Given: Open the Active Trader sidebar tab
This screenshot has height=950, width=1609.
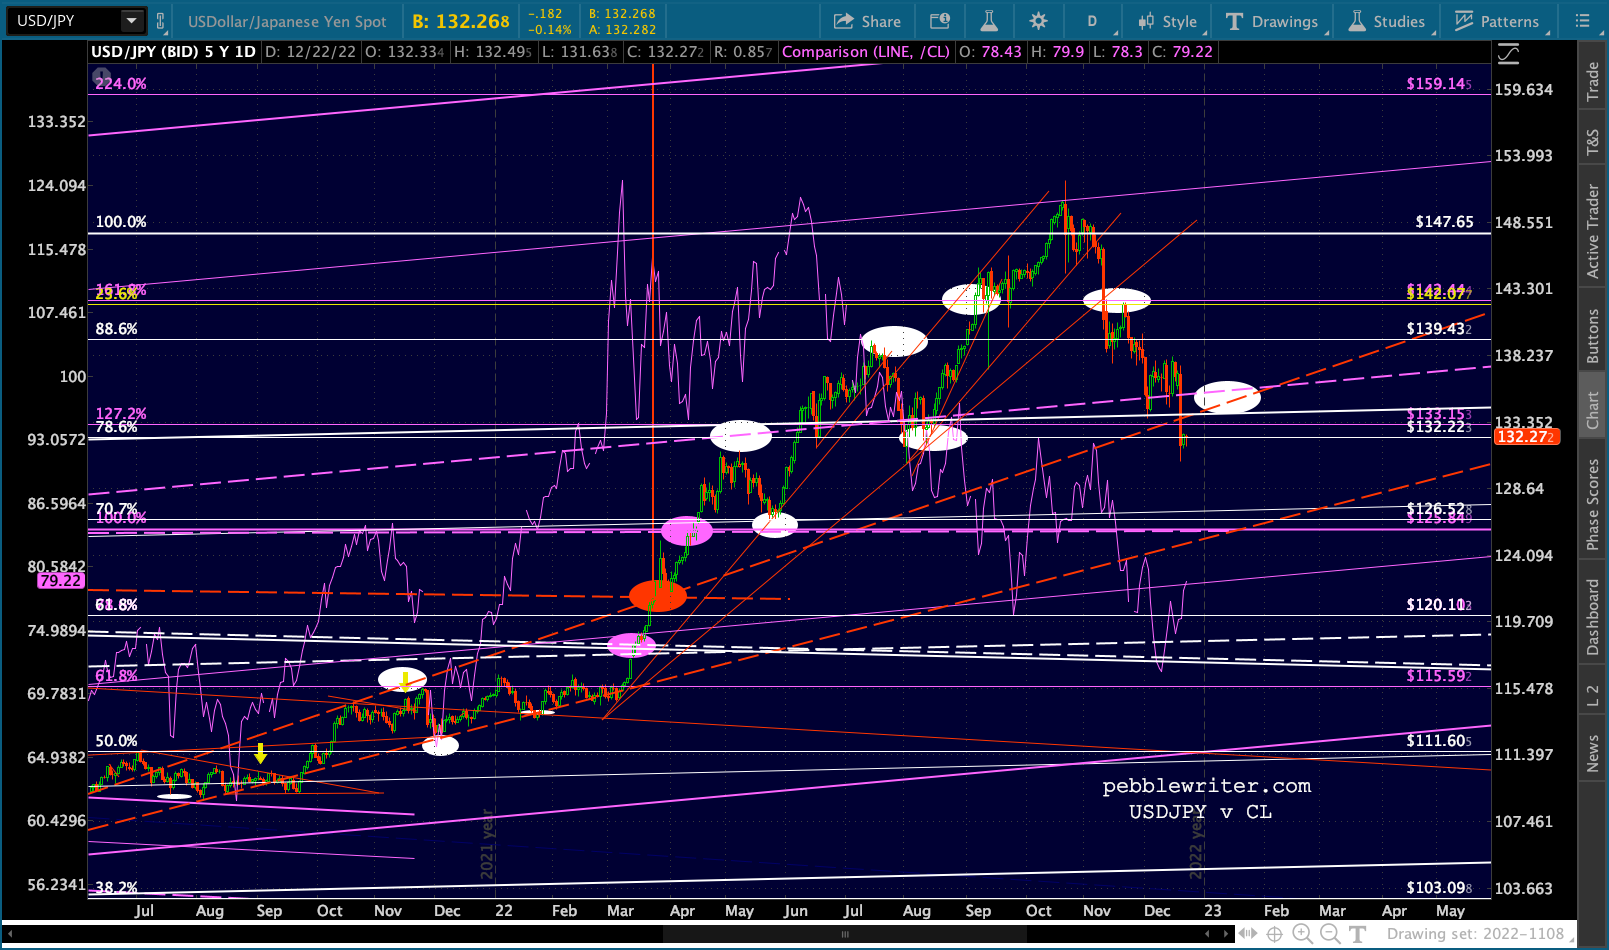Looking at the screenshot, I should coord(1593,231).
